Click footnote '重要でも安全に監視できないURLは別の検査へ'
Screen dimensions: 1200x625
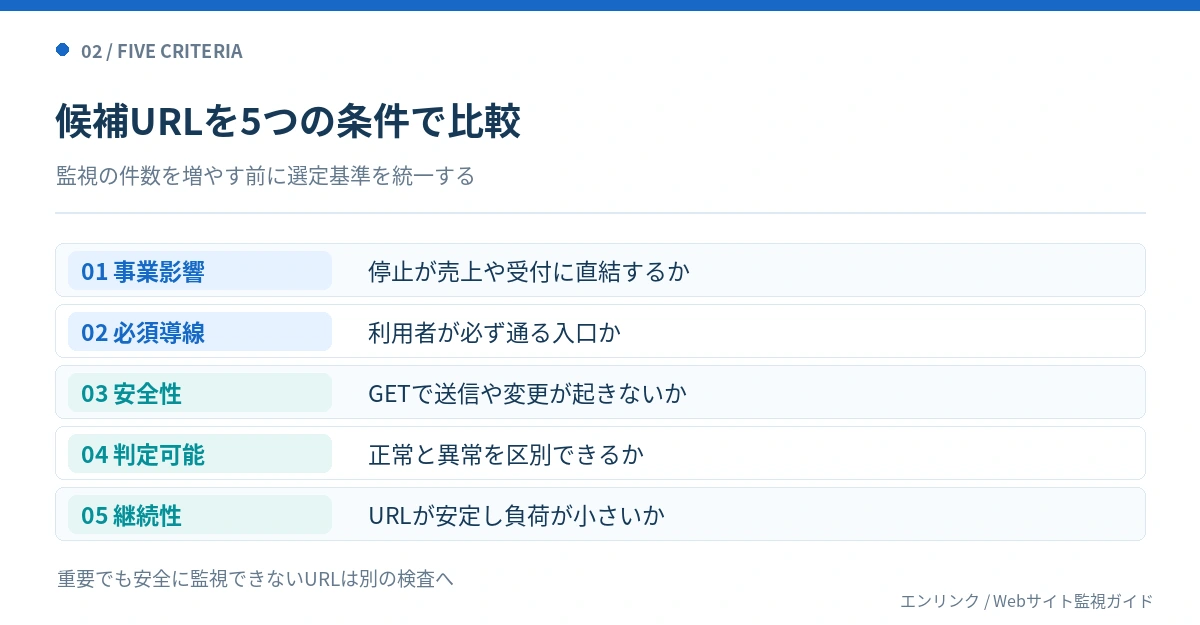pos(256,578)
